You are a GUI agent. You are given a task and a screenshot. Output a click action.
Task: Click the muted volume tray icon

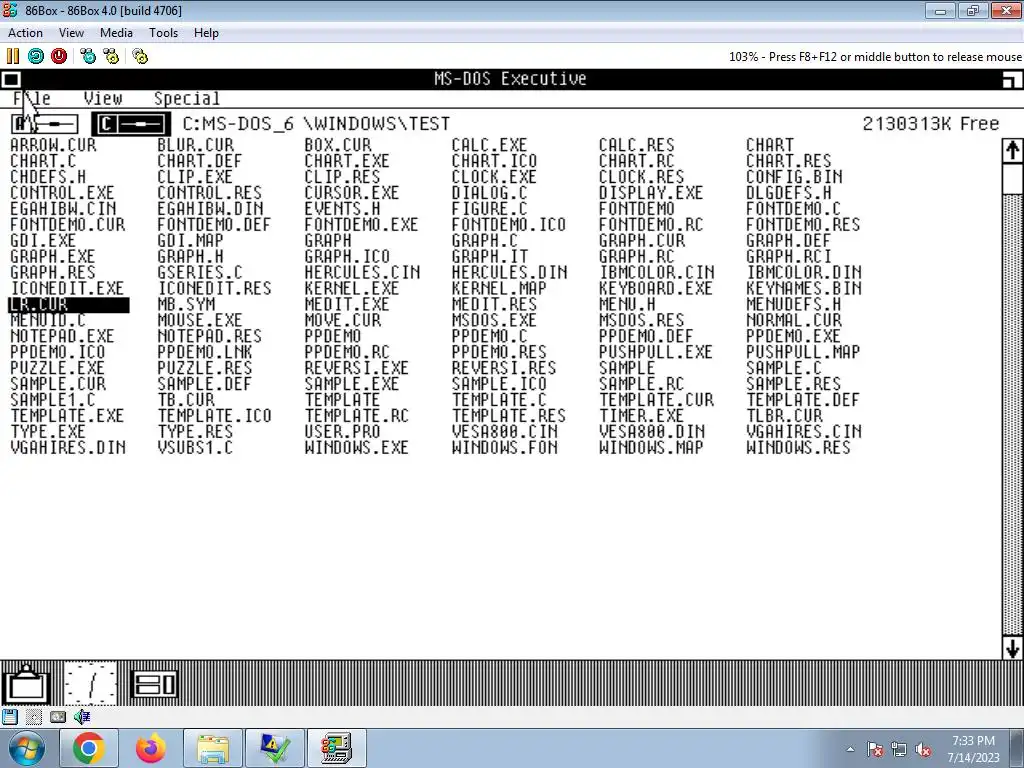click(923, 749)
